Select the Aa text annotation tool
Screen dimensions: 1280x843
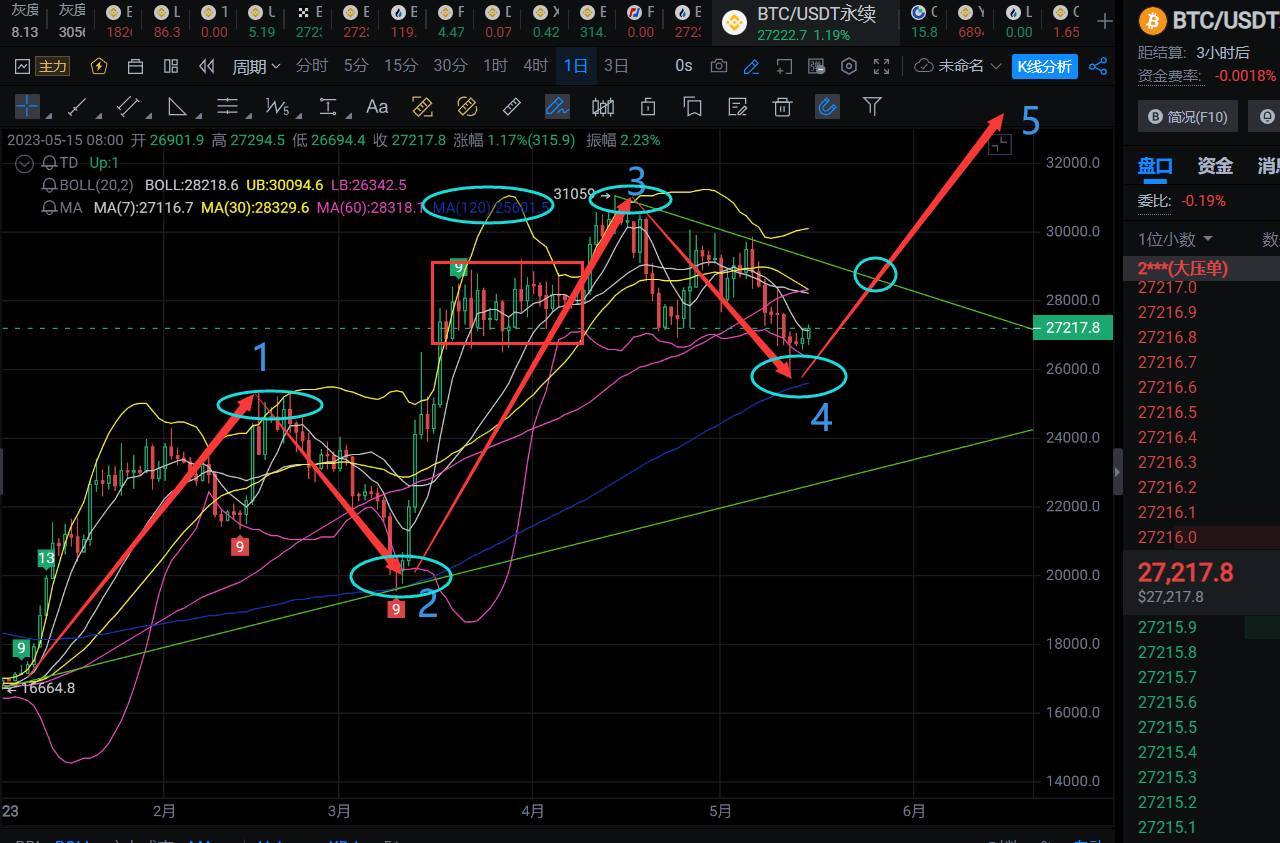(377, 106)
